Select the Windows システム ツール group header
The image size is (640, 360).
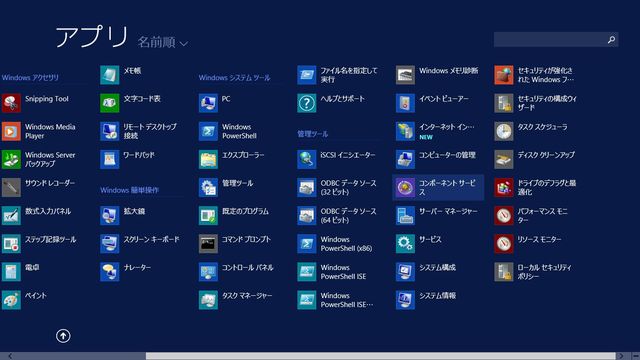click(x=234, y=78)
